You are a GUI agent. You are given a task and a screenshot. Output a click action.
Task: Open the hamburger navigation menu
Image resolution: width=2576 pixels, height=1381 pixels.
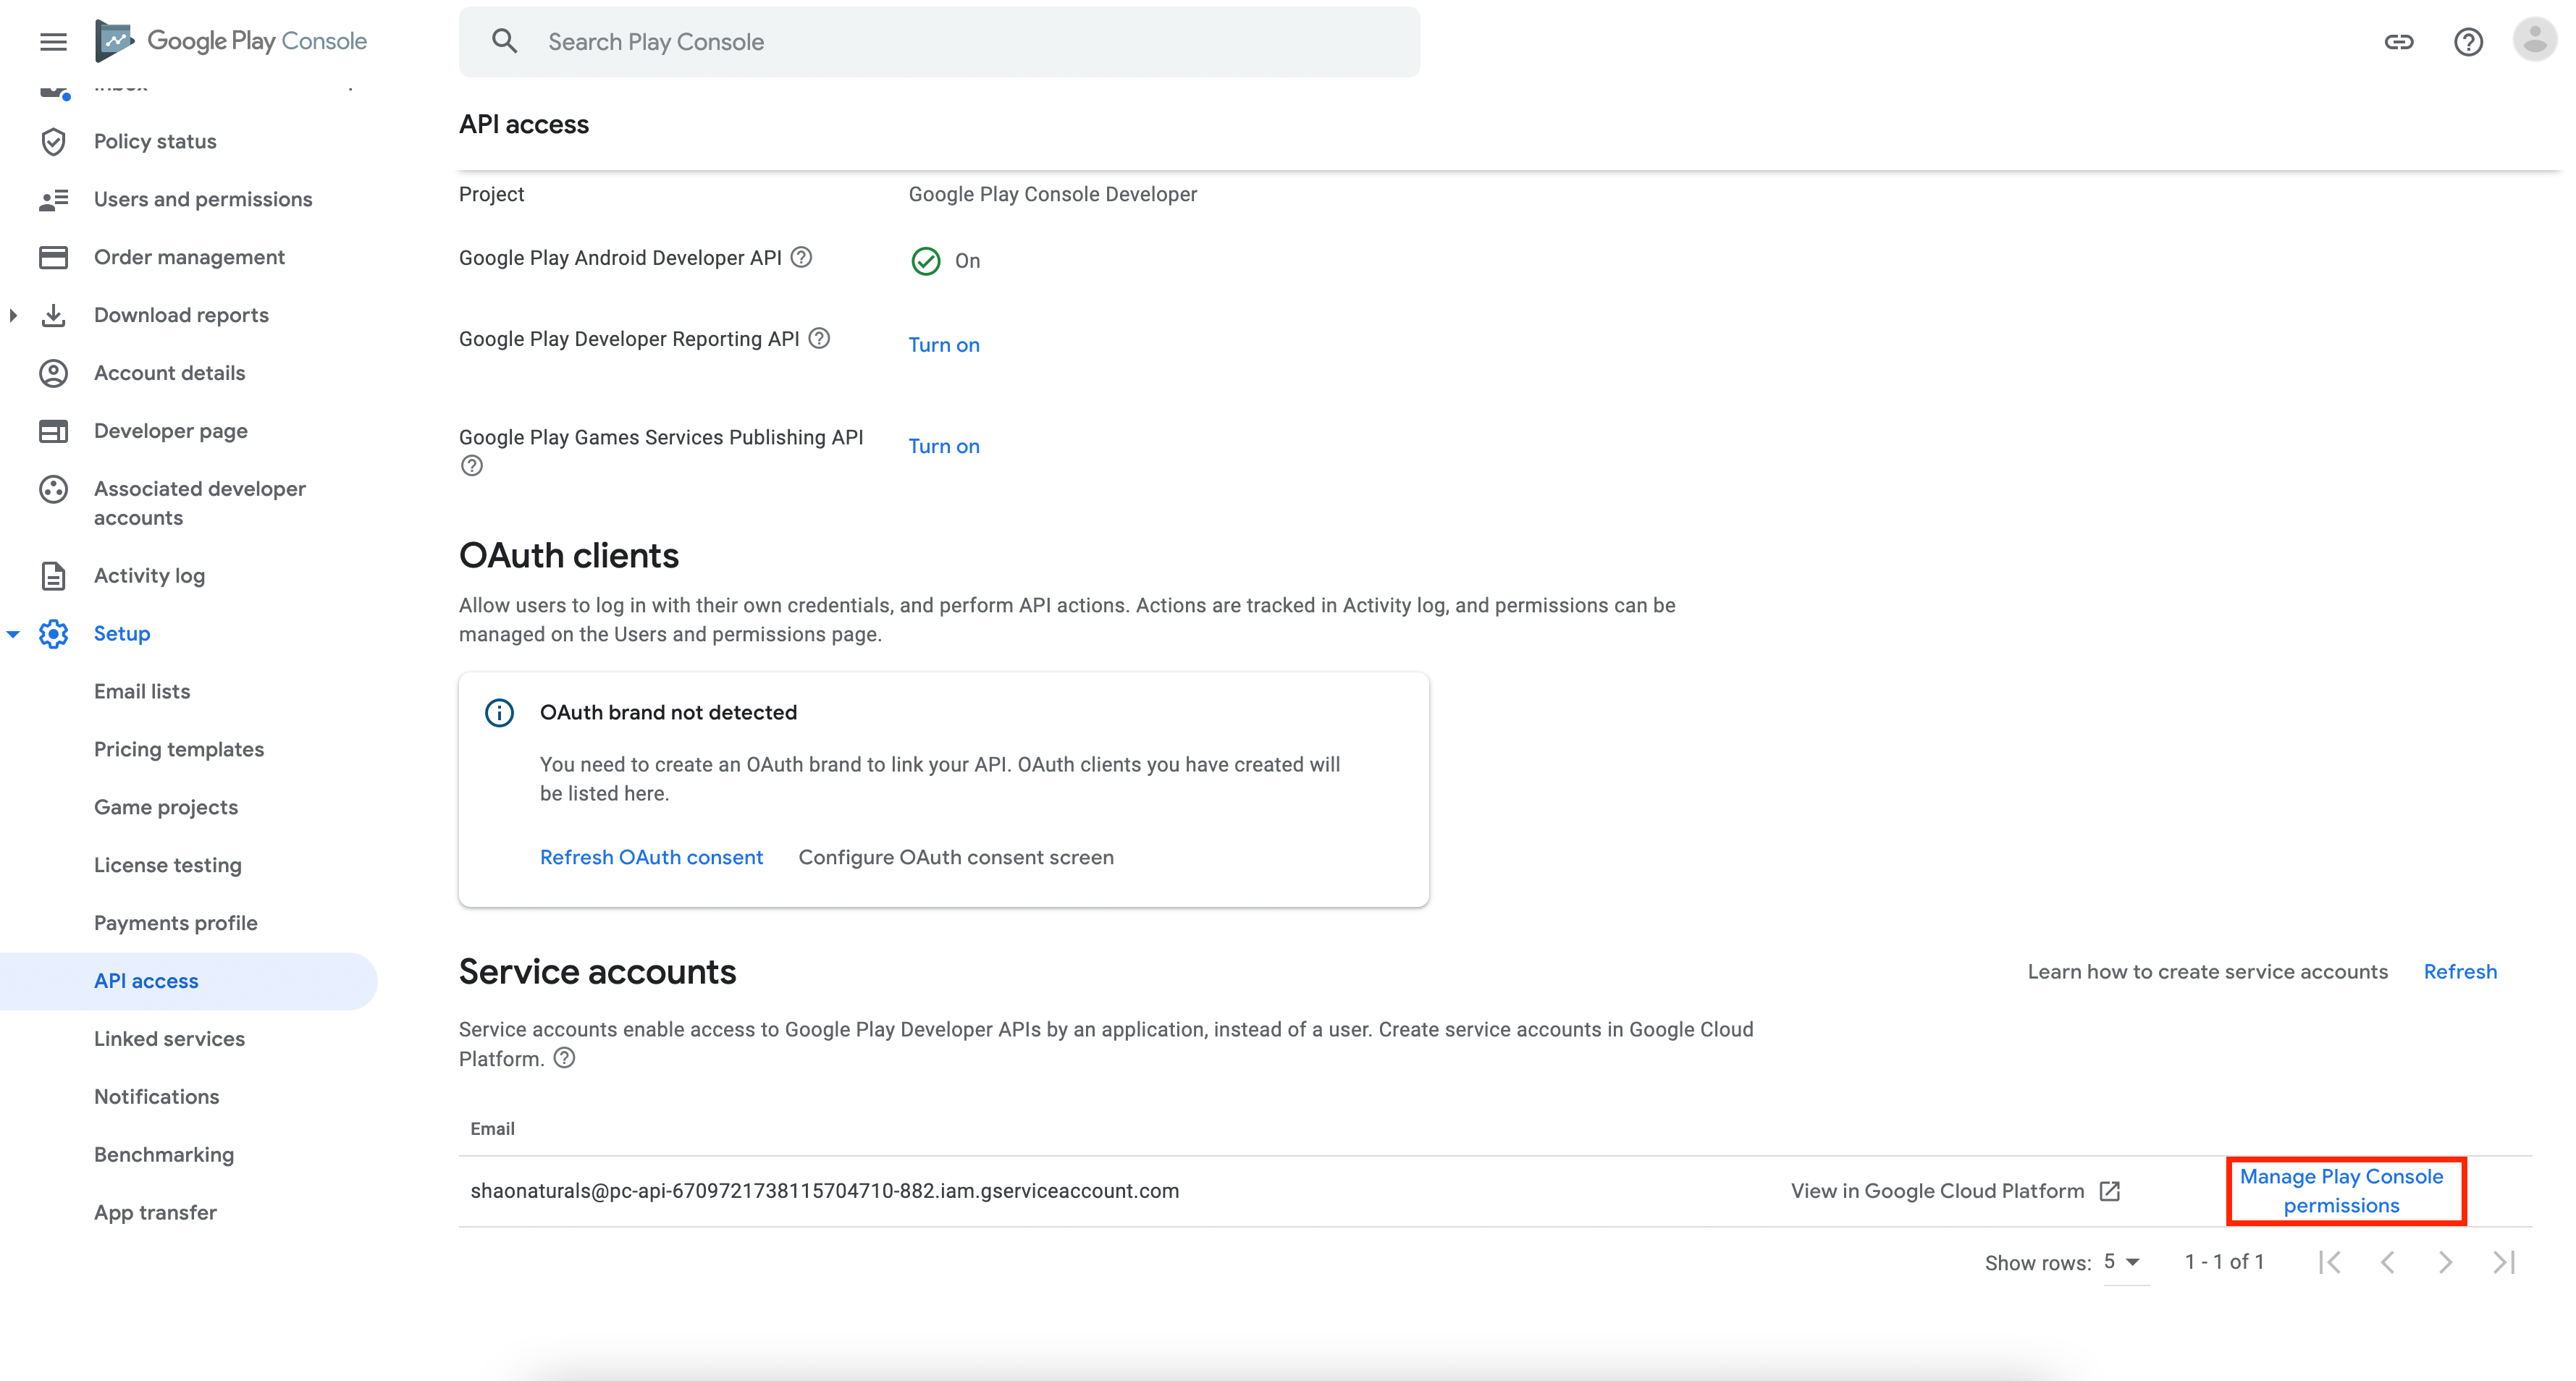53,41
